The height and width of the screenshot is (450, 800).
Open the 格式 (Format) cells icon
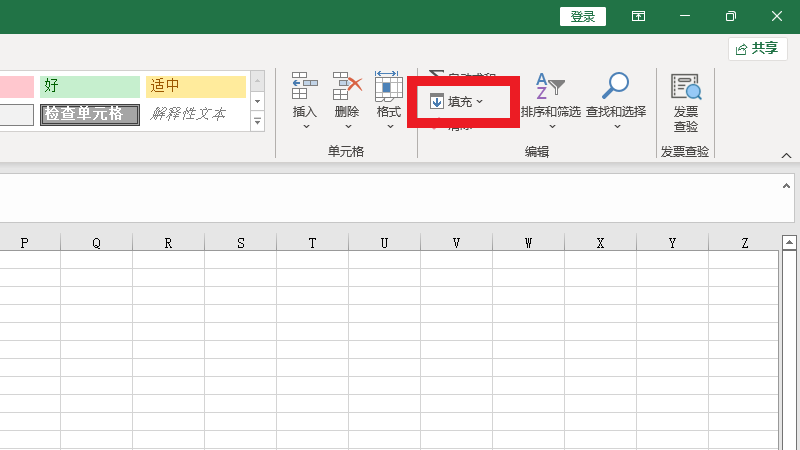click(389, 87)
